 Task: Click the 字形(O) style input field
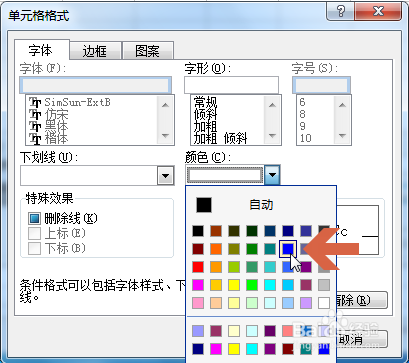(231, 85)
